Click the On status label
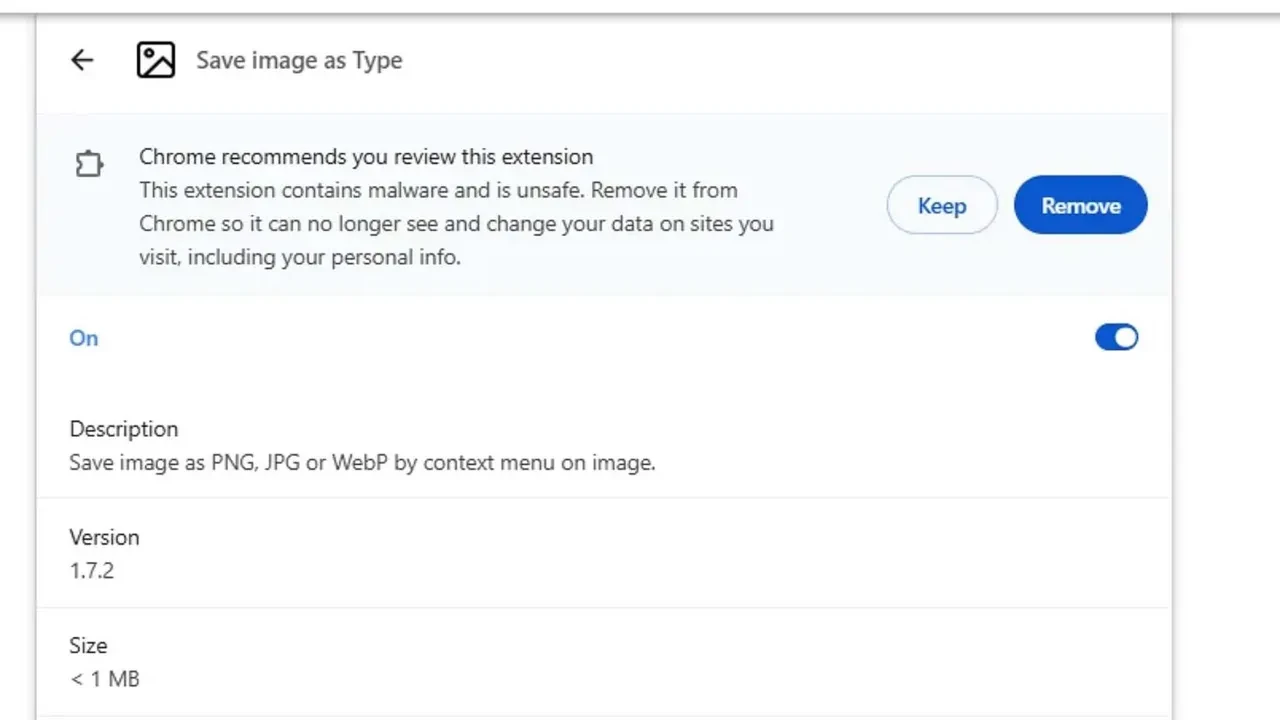Screen dimensions: 1280x720 click(83, 338)
